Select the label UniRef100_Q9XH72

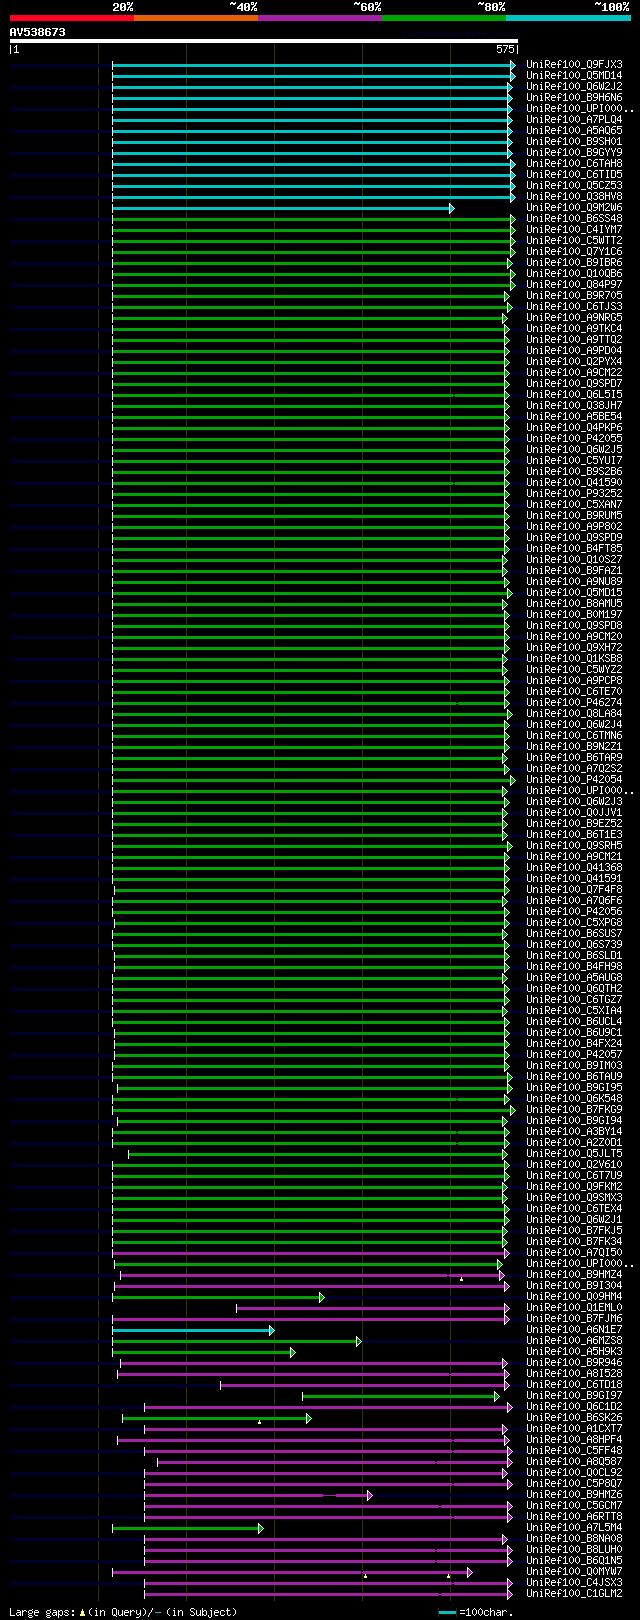(x=574, y=648)
